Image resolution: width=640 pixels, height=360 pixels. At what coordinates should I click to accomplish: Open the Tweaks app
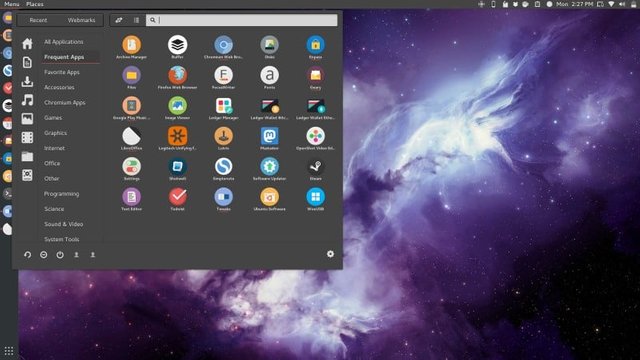pyautogui.click(x=224, y=197)
